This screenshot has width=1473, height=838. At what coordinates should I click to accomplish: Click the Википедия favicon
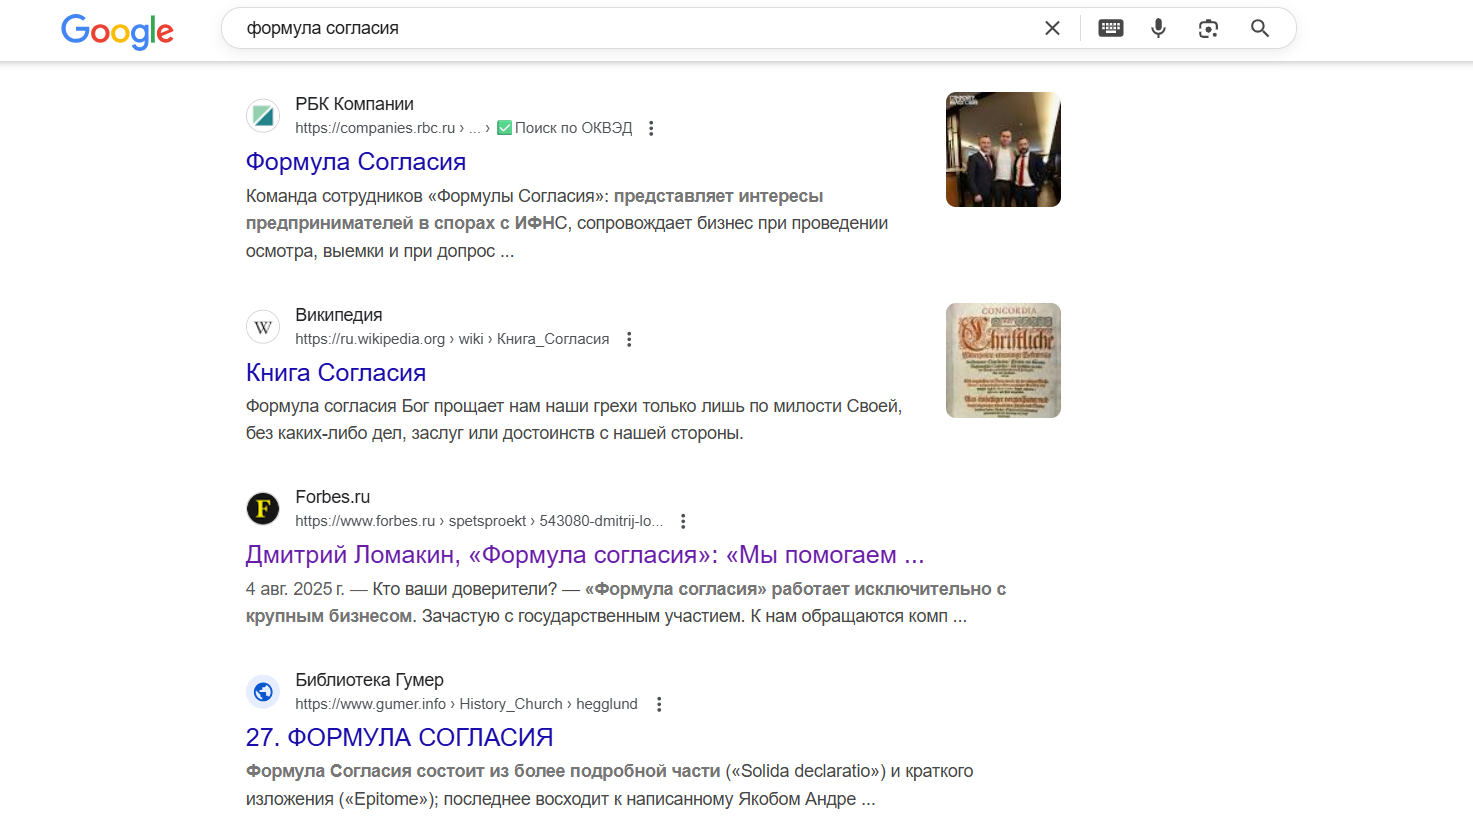(263, 327)
